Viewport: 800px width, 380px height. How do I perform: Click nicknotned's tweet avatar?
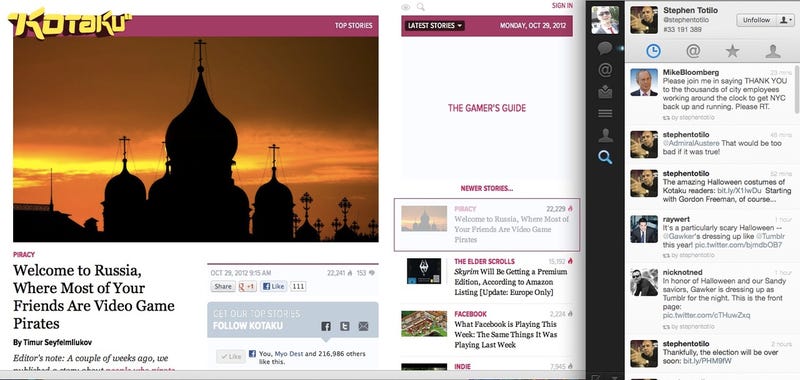tap(644, 282)
